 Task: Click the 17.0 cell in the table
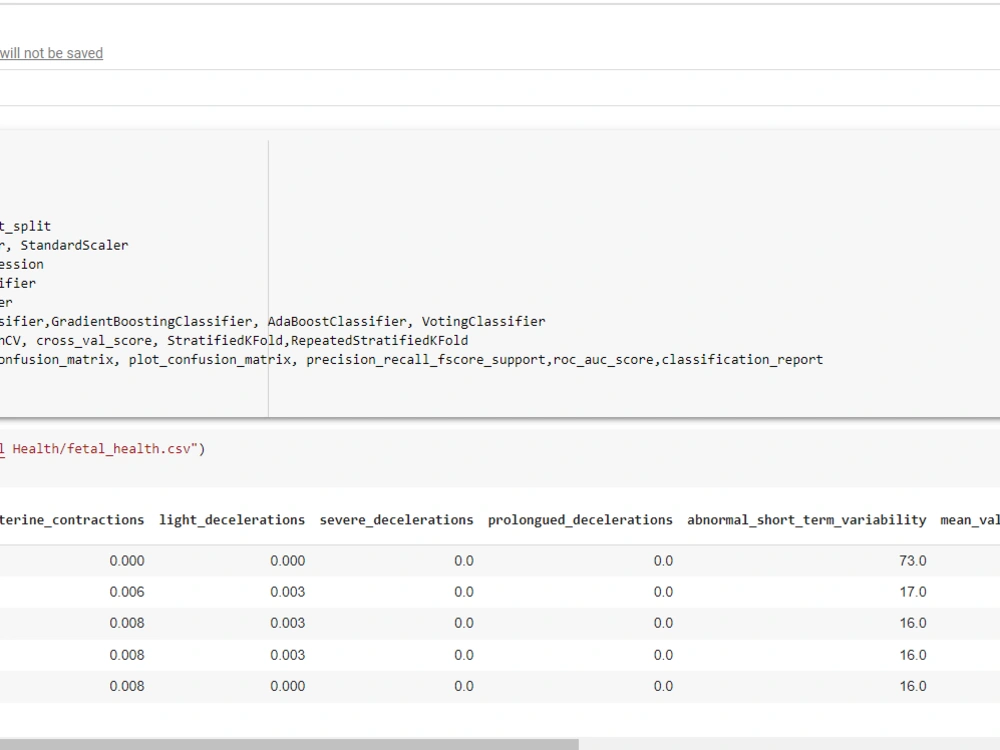[913, 592]
